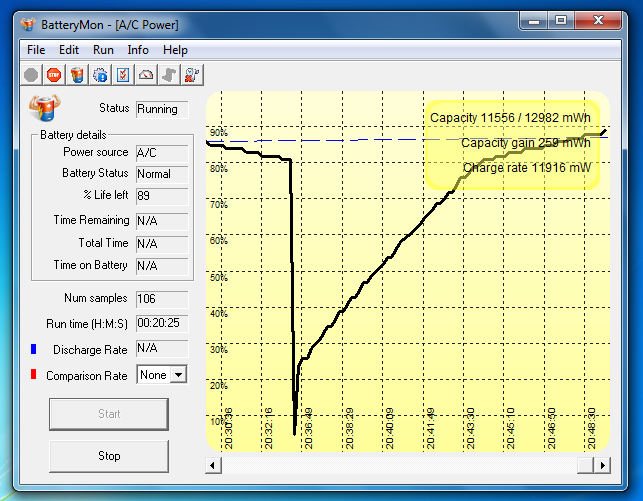The image size is (643, 501).
Task: Click the disabled Start button
Action: point(109,414)
